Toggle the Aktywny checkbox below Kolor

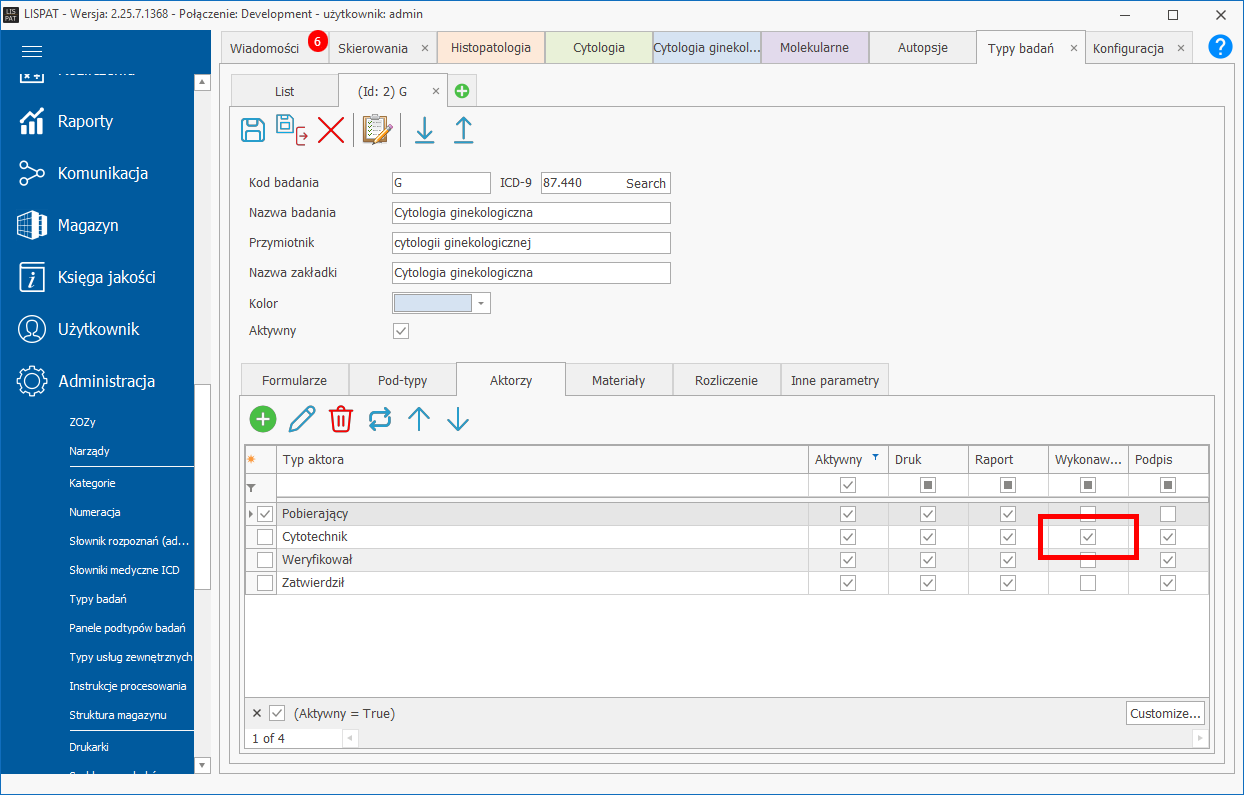[401, 331]
